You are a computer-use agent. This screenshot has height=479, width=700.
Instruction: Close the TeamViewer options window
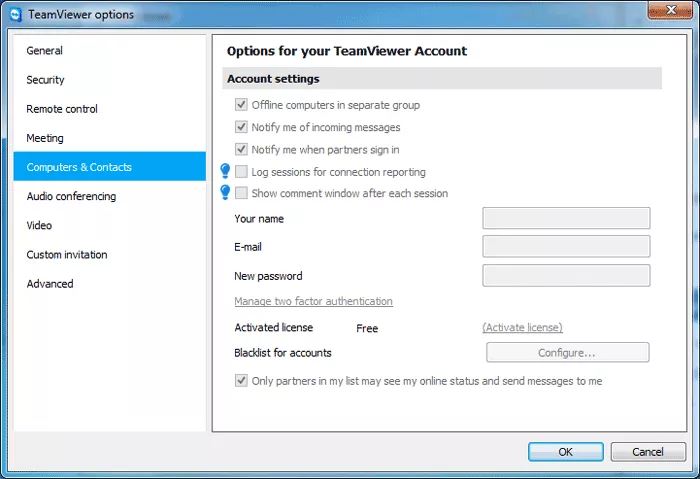click(670, 10)
